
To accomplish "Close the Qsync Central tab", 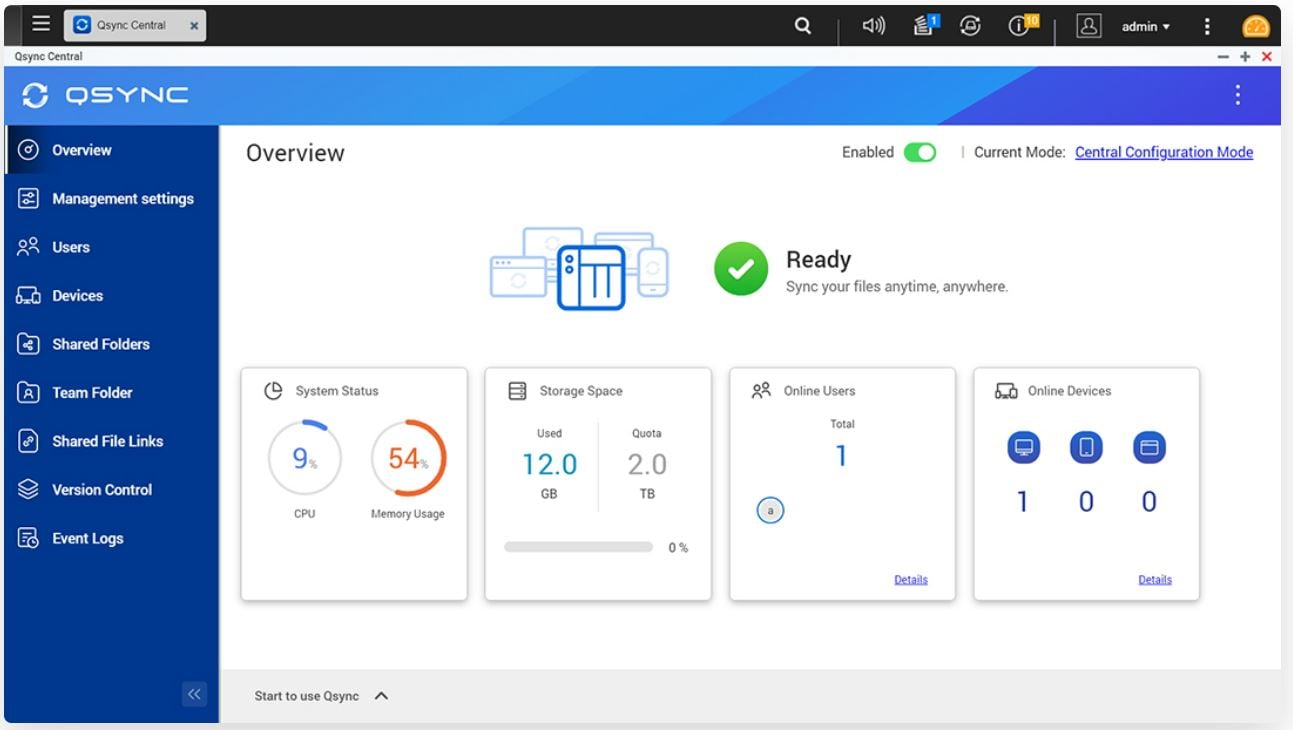I will [x=193, y=26].
